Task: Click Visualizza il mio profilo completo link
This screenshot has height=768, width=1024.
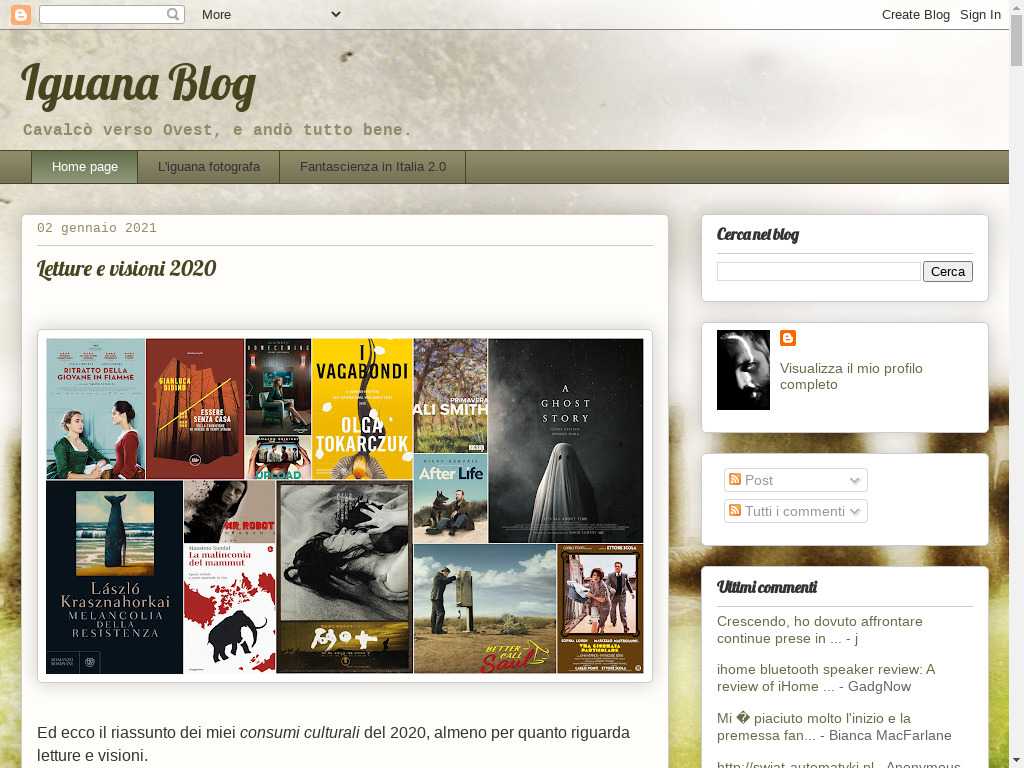Action: pyautogui.click(x=850, y=376)
